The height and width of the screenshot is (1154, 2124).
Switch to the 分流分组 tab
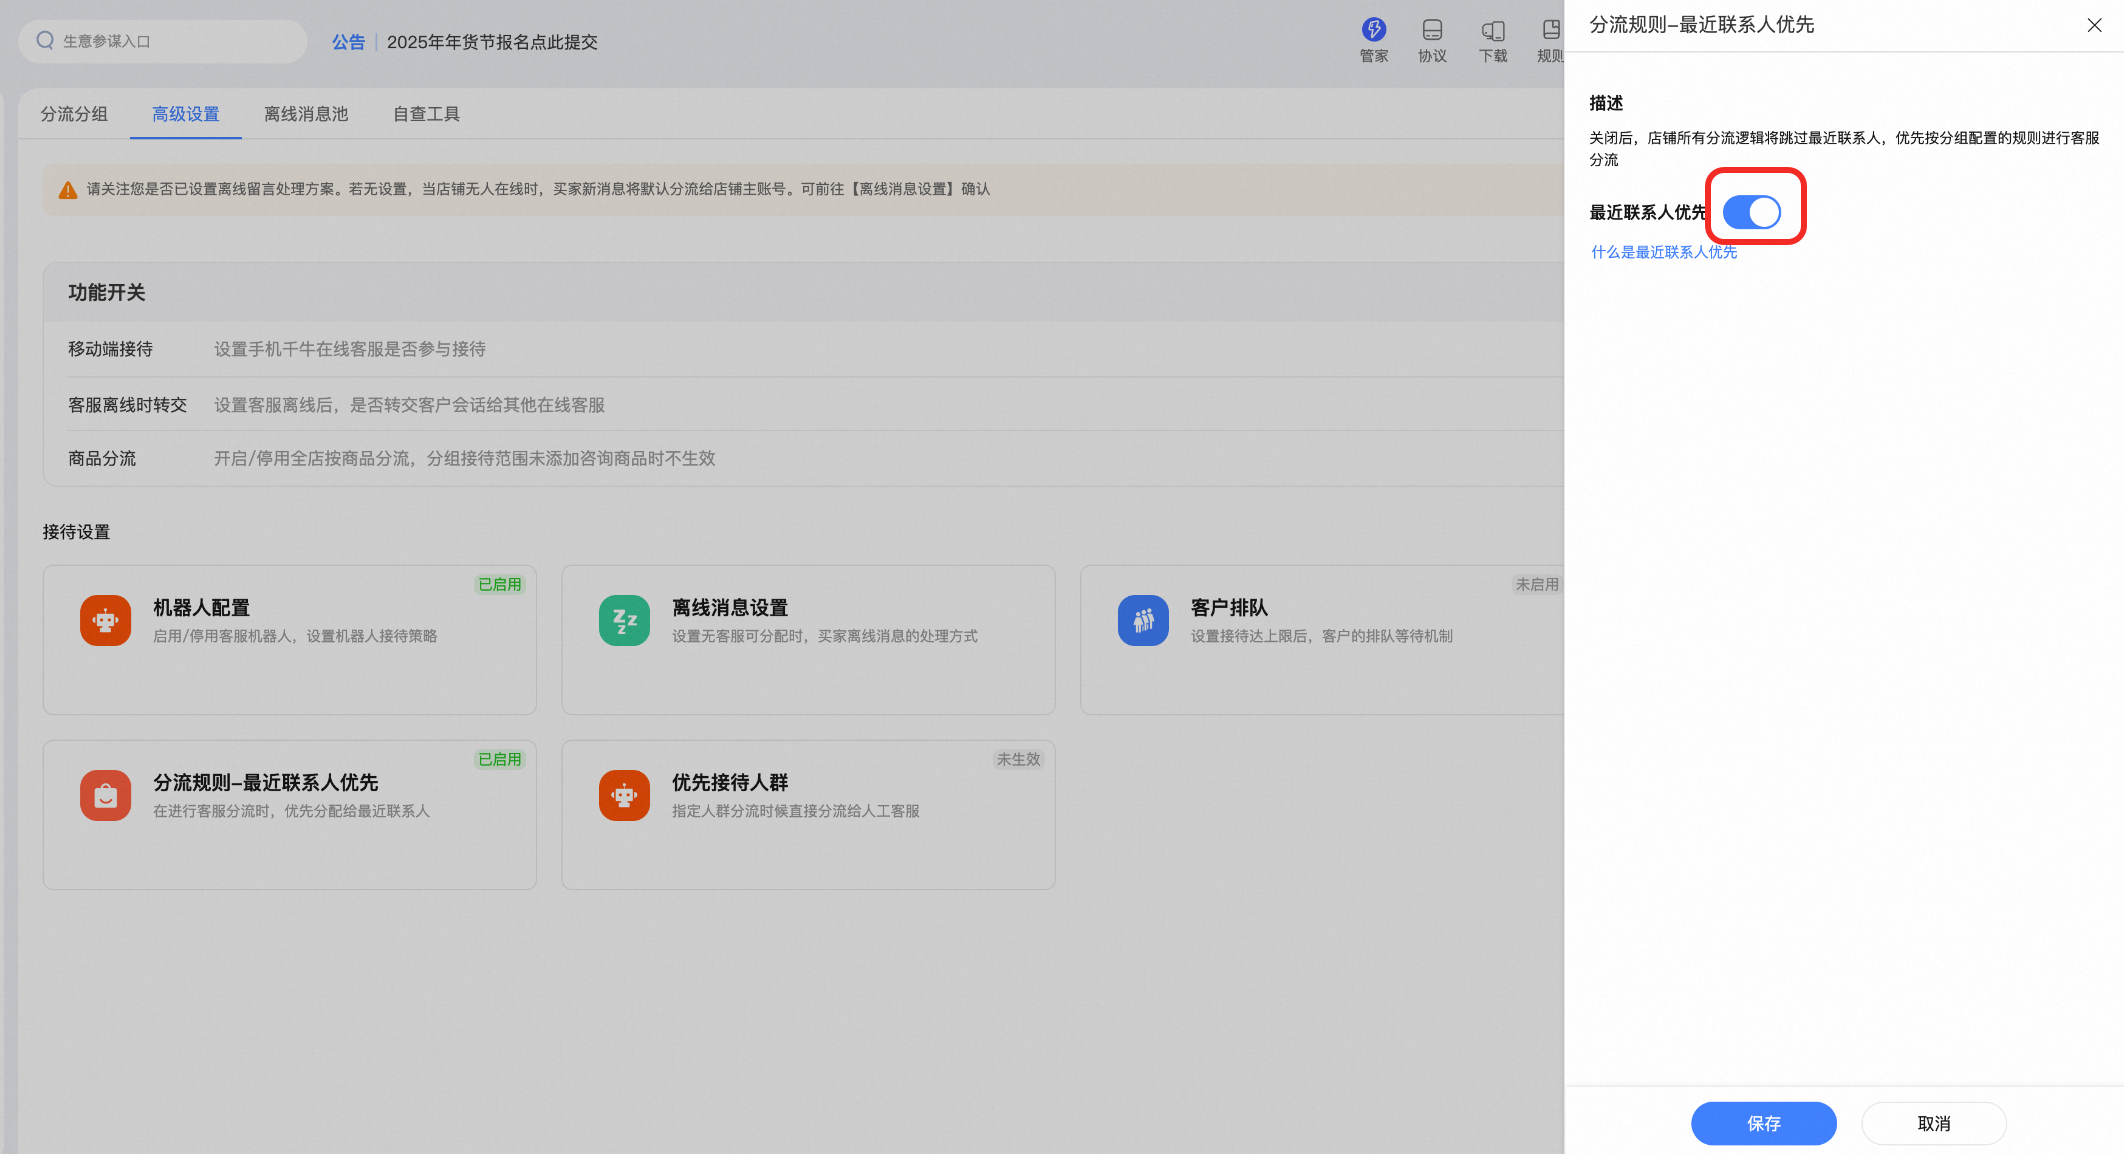coord(74,114)
